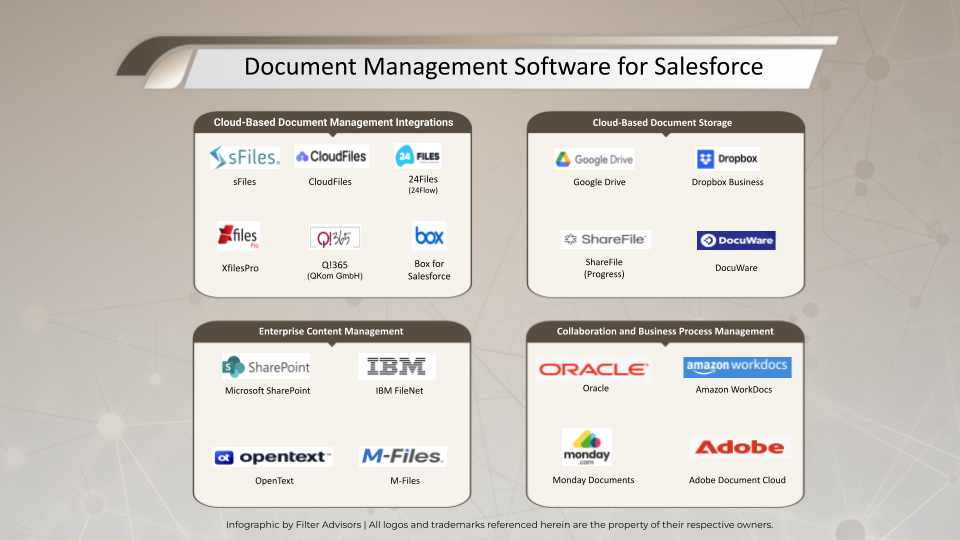
Task: Select the 'Oracle' caption text
Action: [x=596, y=388]
